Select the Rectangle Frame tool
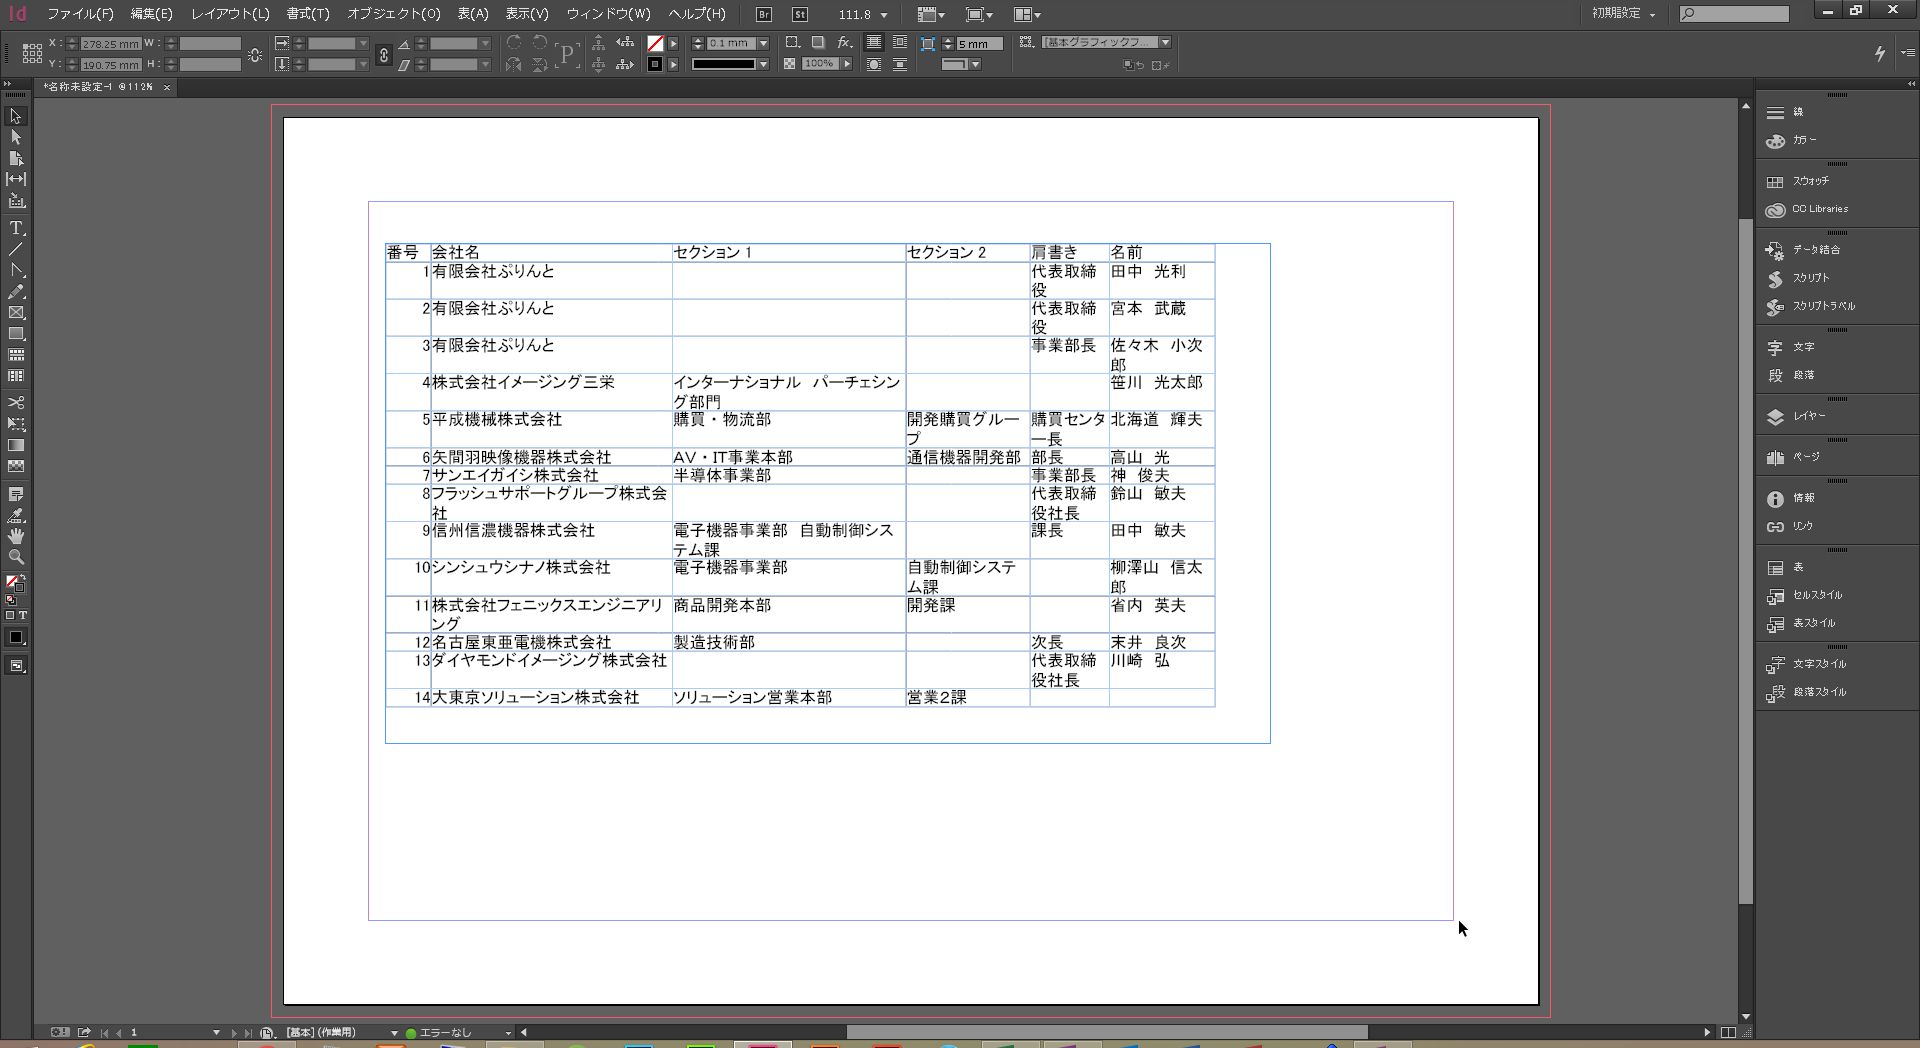Image resolution: width=1920 pixels, height=1048 pixels. [16, 313]
